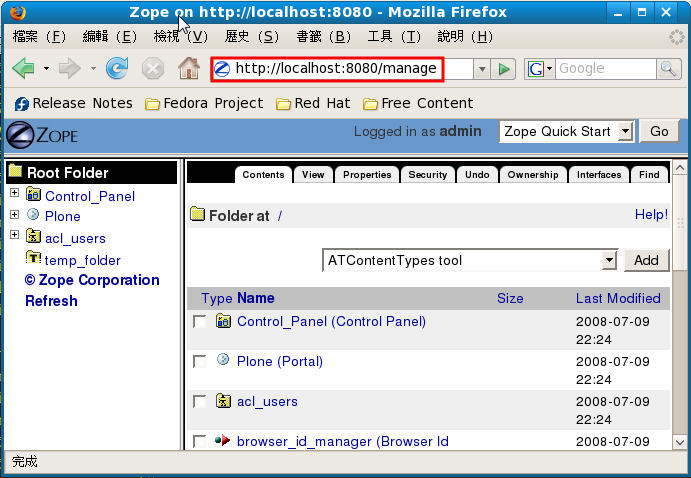Click Plone portal icon in contents table

pos(223,359)
